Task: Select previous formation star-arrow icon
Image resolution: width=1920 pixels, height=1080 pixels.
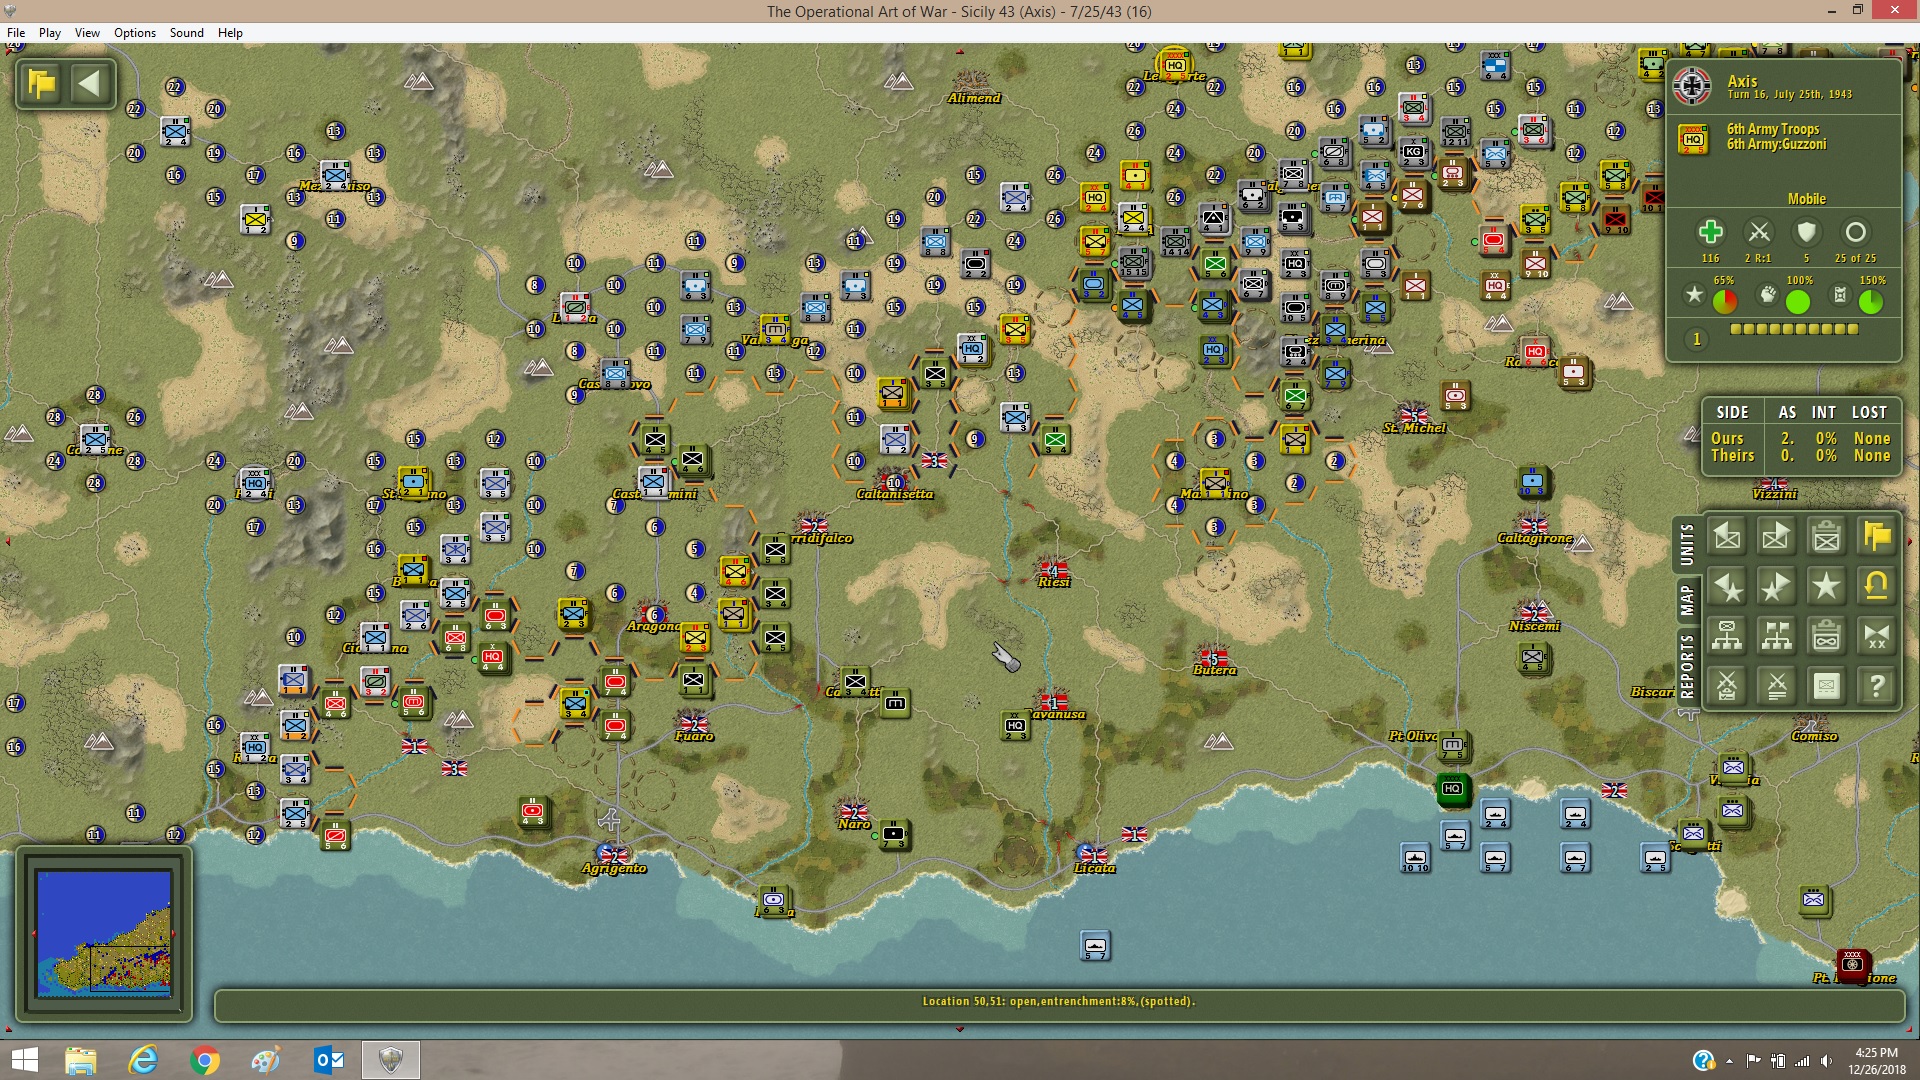Action: tap(1727, 587)
